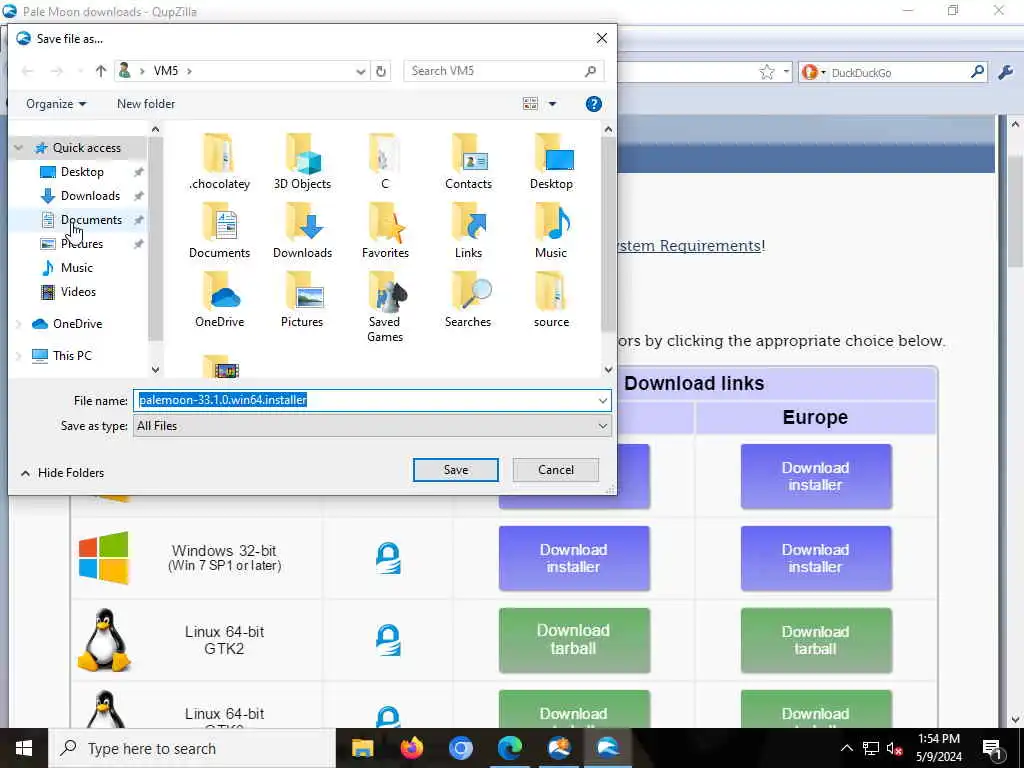Image resolution: width=1024 pixels, height=768 pixels.
Task: Open the .chocolatey folder
Action: click(x=219, y=162)
